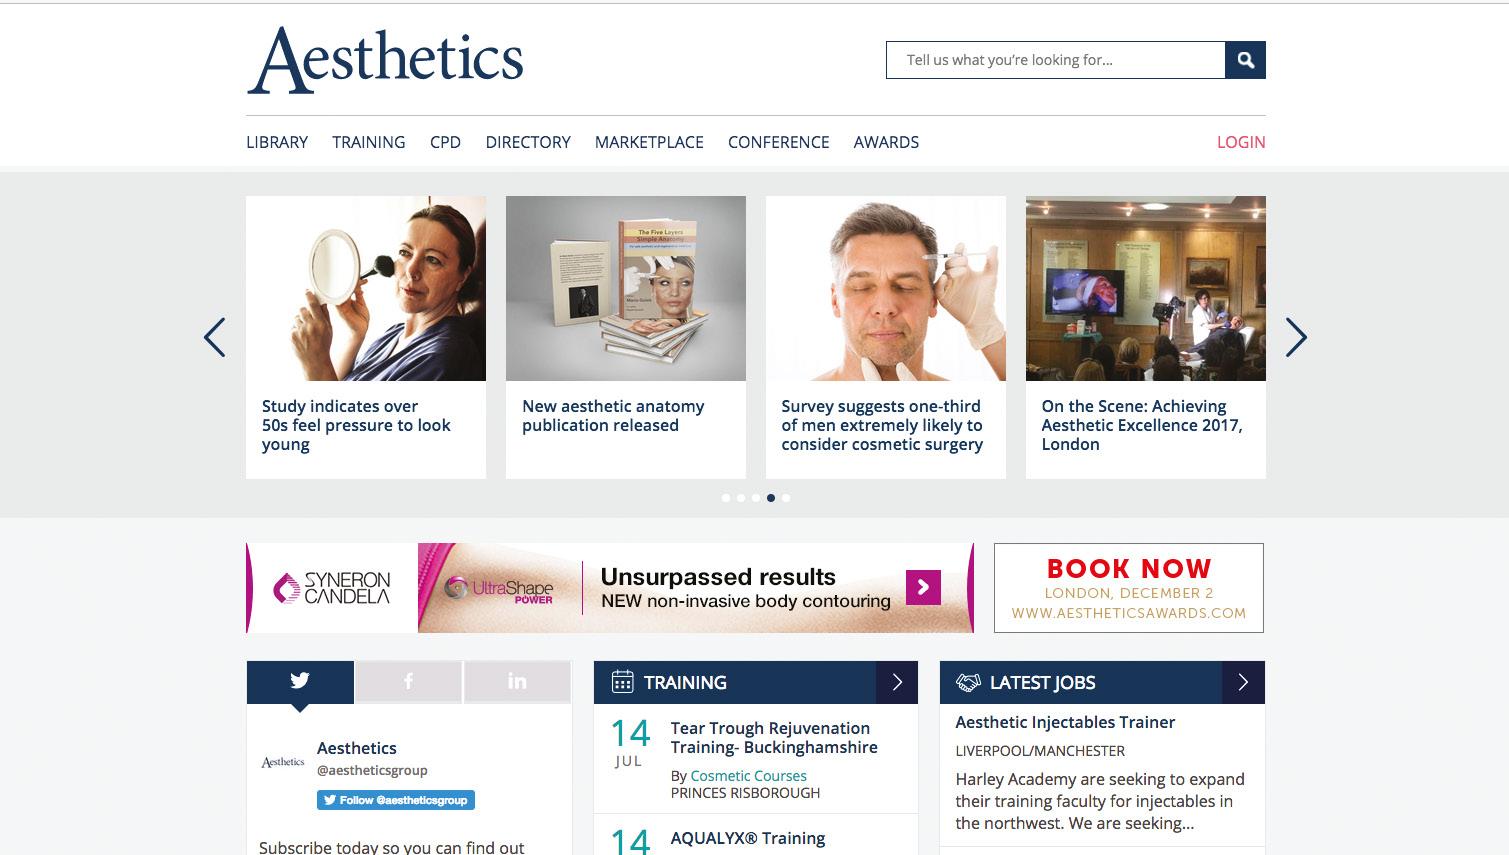Expand the Latest Jobs section arrow
The height and width of the screenshot is (855, 1509).
point(1243,682)
